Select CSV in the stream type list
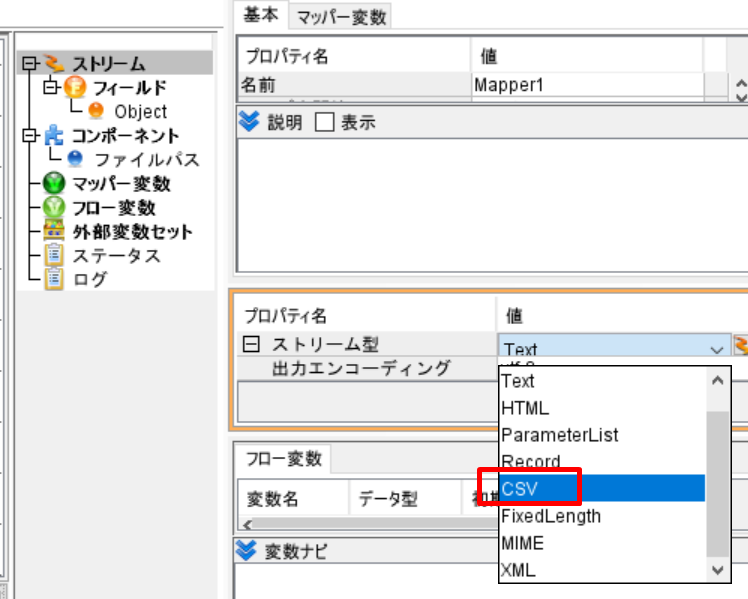This screenshot has width=748, height=599. (602, 488)
